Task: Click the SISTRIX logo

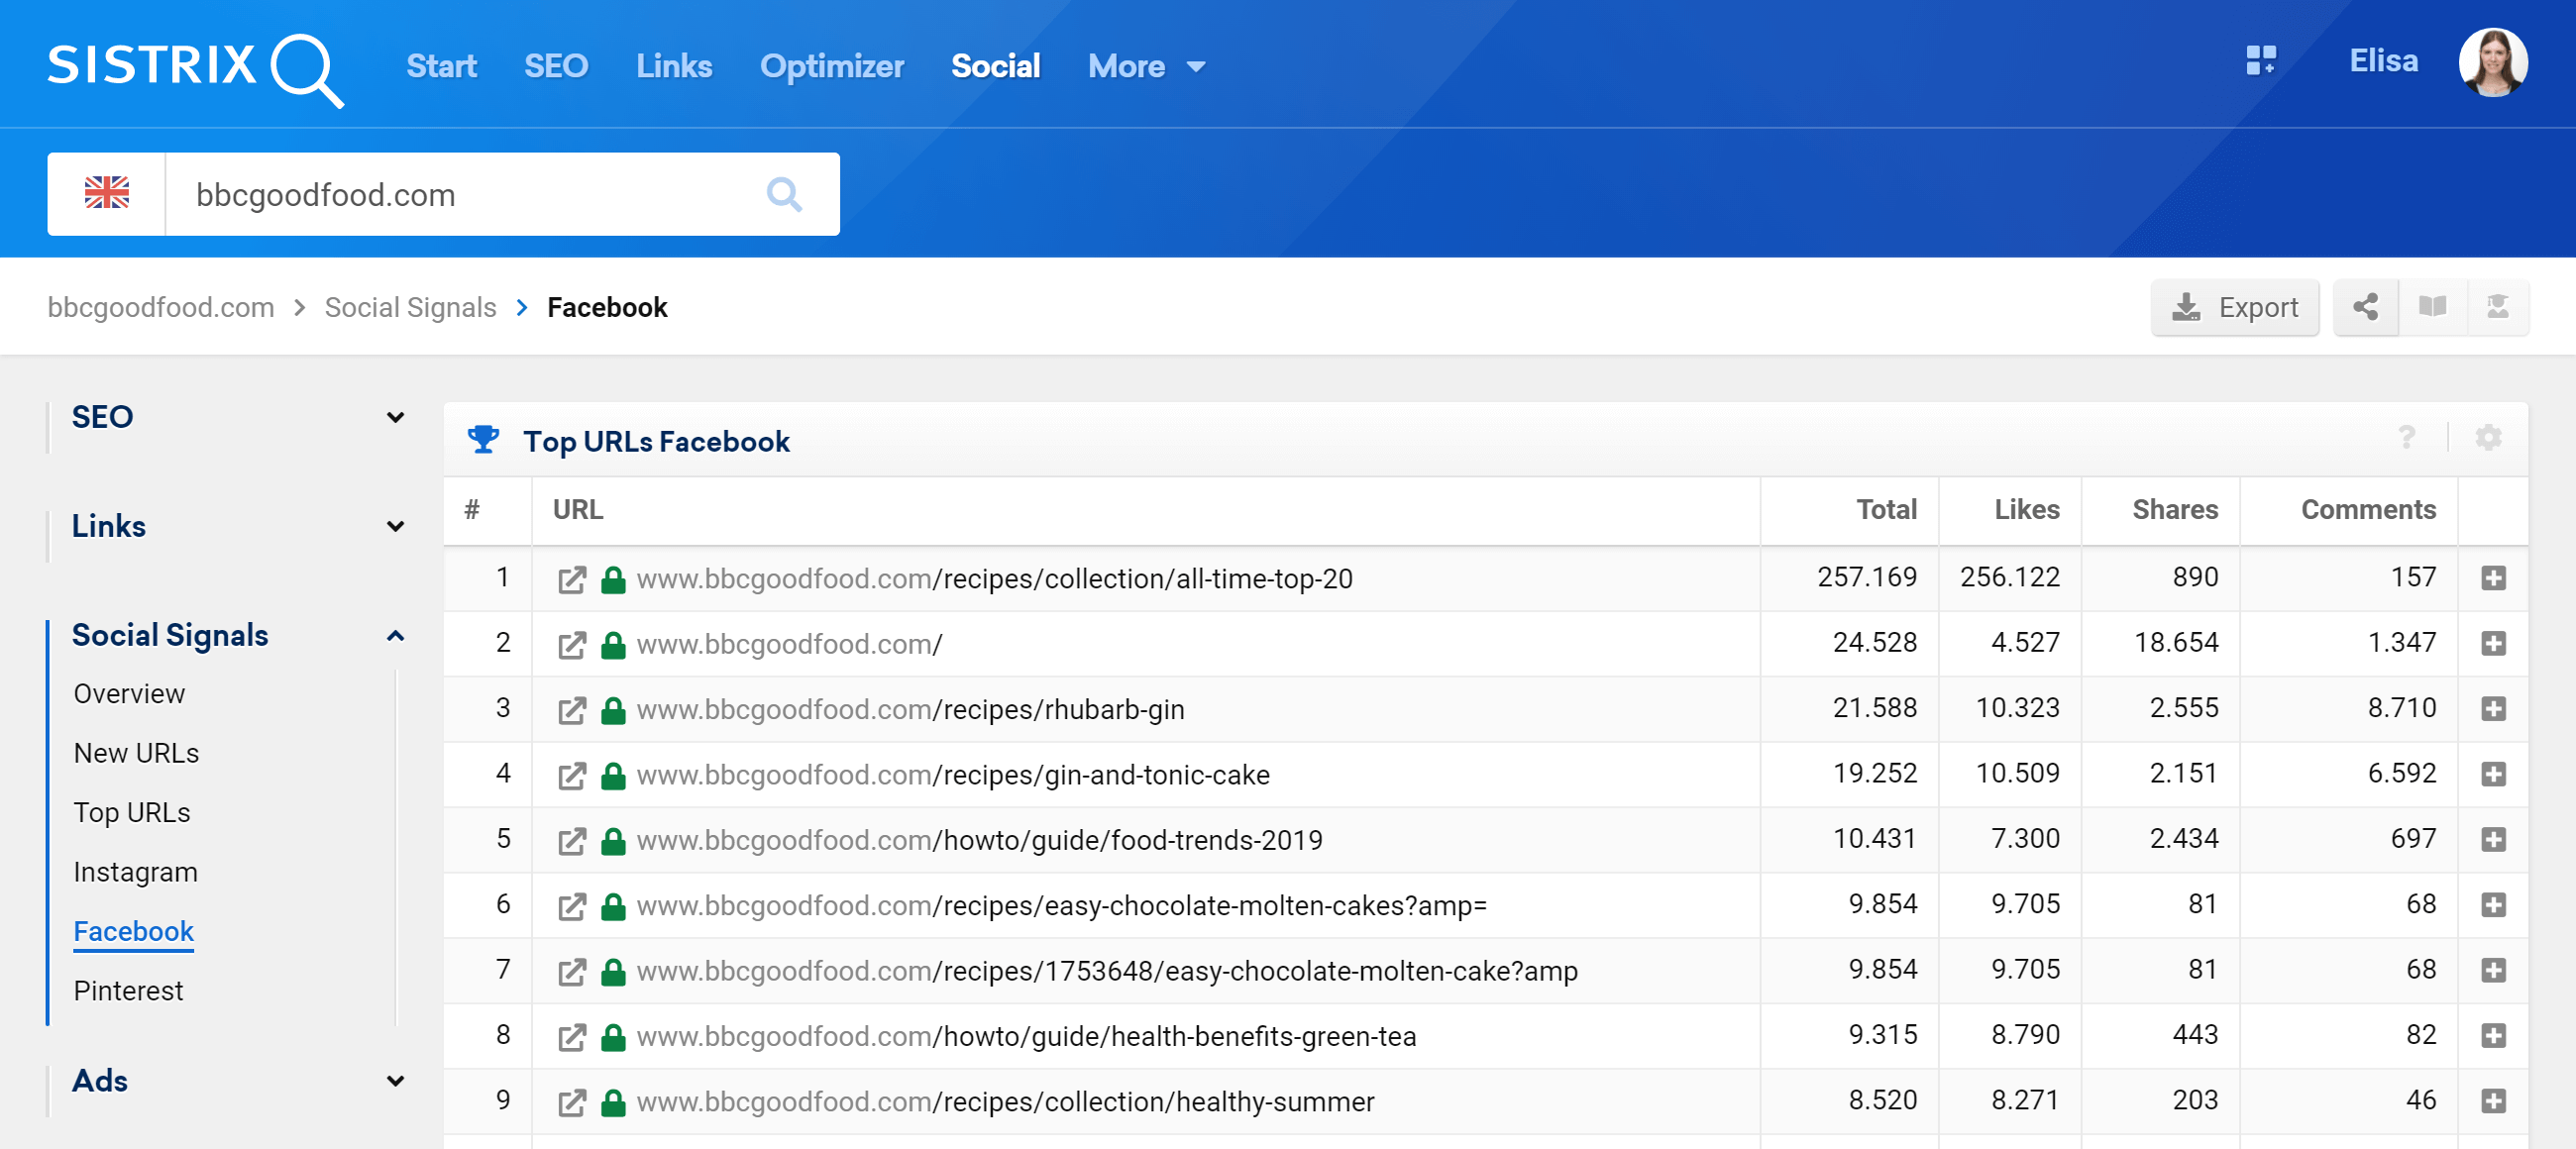Action: click(196, 68)
